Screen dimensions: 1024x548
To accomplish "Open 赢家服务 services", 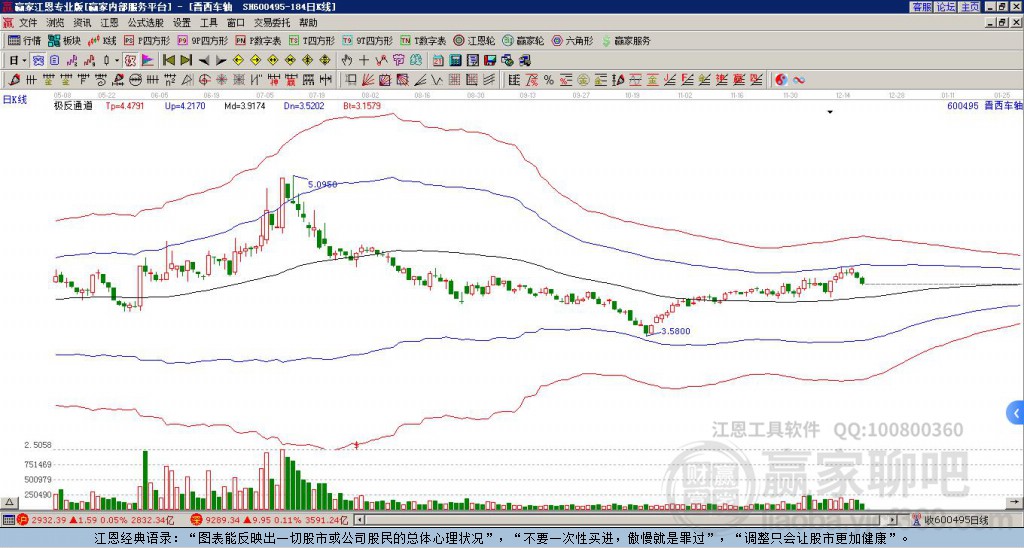I will pyautogui.click(x=626, y=40).
